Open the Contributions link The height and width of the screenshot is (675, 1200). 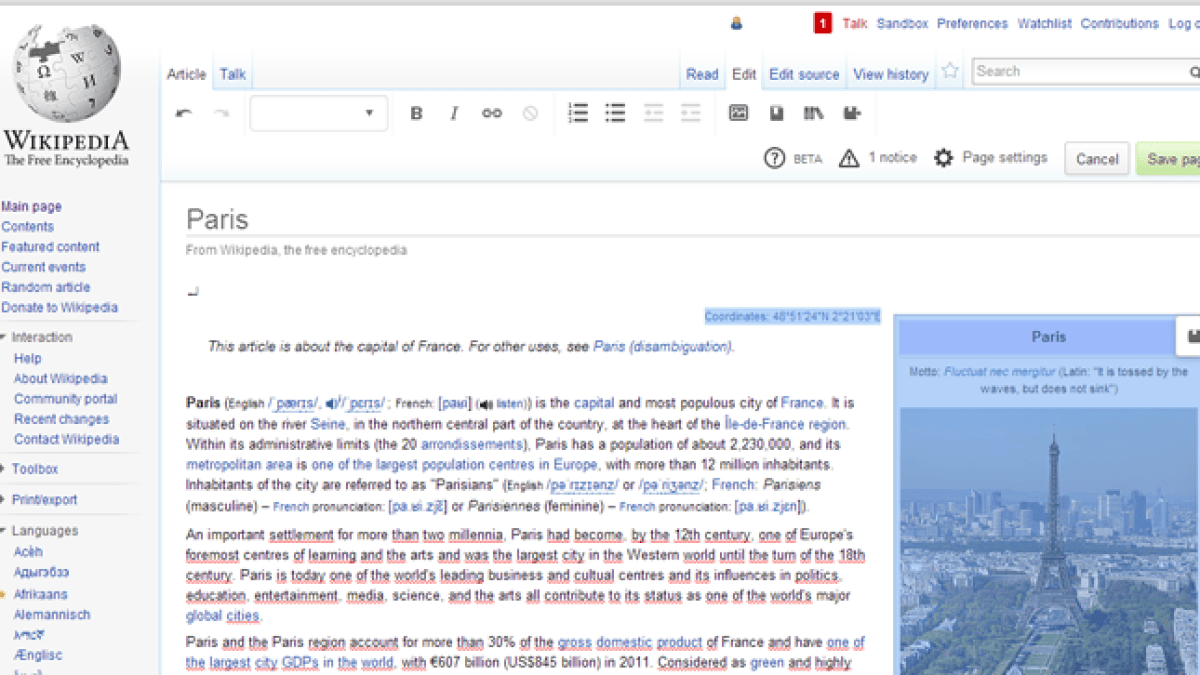(1120, 23)
